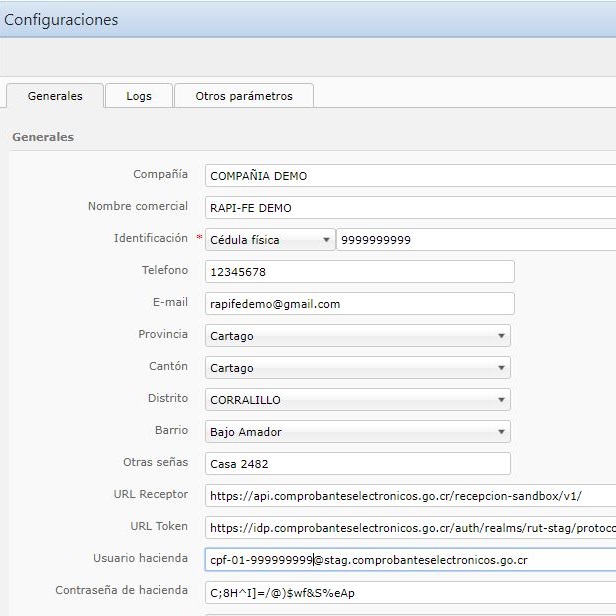The image size is (616, 616).
Task: Click the Usuario hacienda field
Action: 410,560
